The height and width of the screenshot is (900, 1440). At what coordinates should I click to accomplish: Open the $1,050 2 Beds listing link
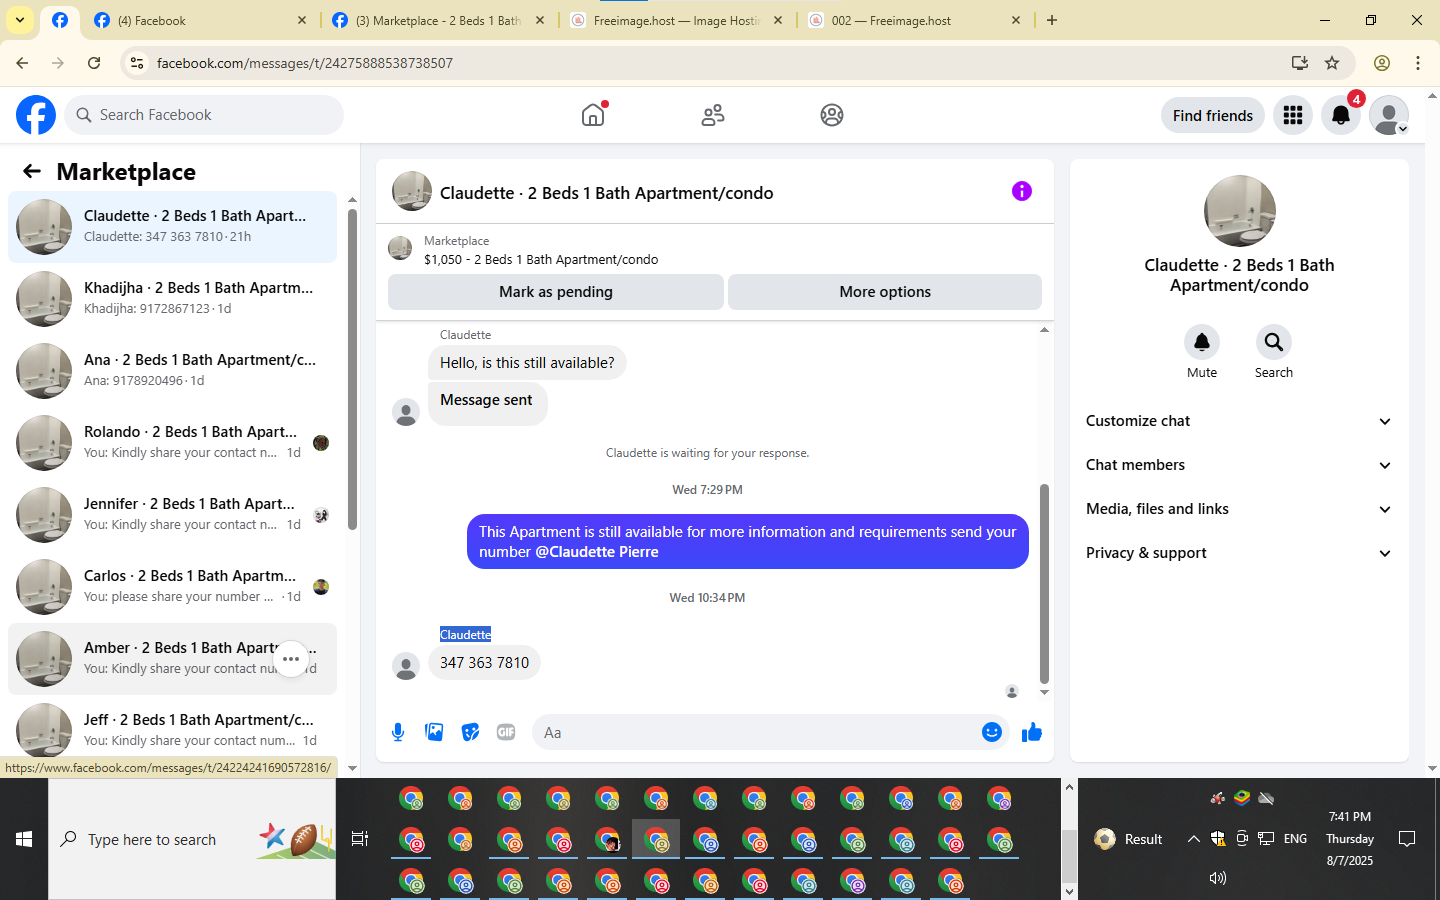(x=541, y=259)
